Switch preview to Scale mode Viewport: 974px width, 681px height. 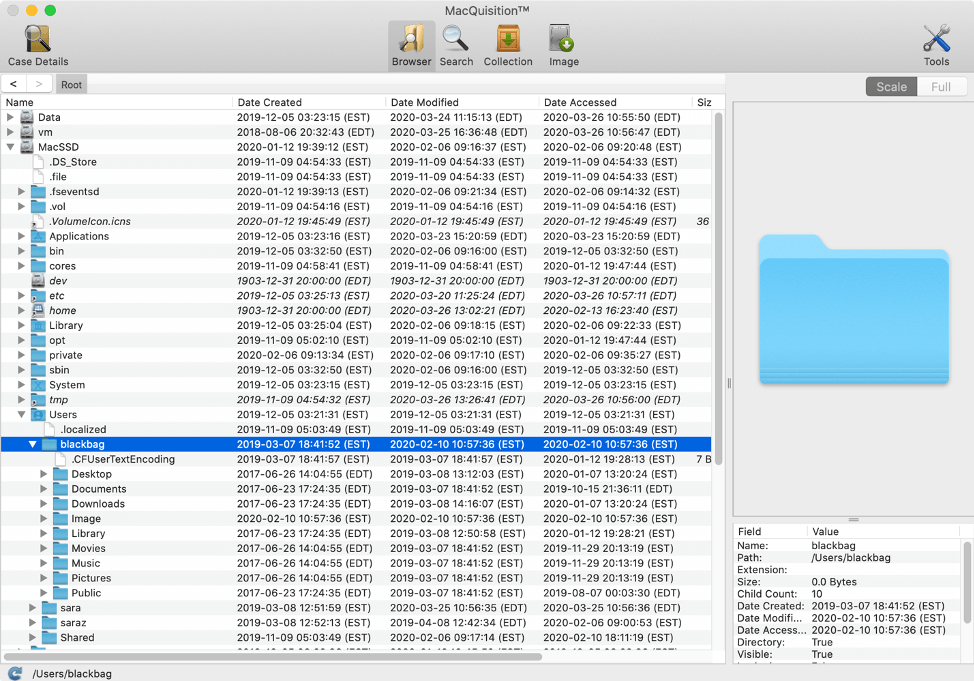(891, 87)
